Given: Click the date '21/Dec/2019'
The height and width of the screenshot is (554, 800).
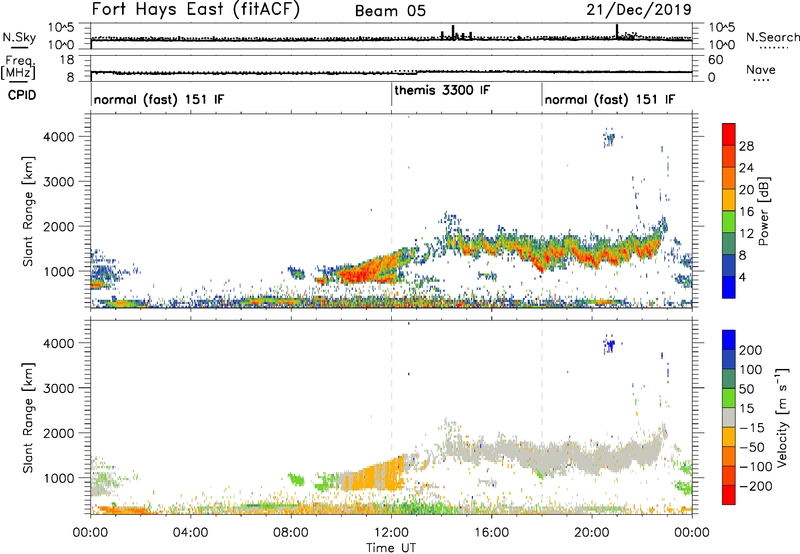Looking at the screenshot, I should click(639, 9).
